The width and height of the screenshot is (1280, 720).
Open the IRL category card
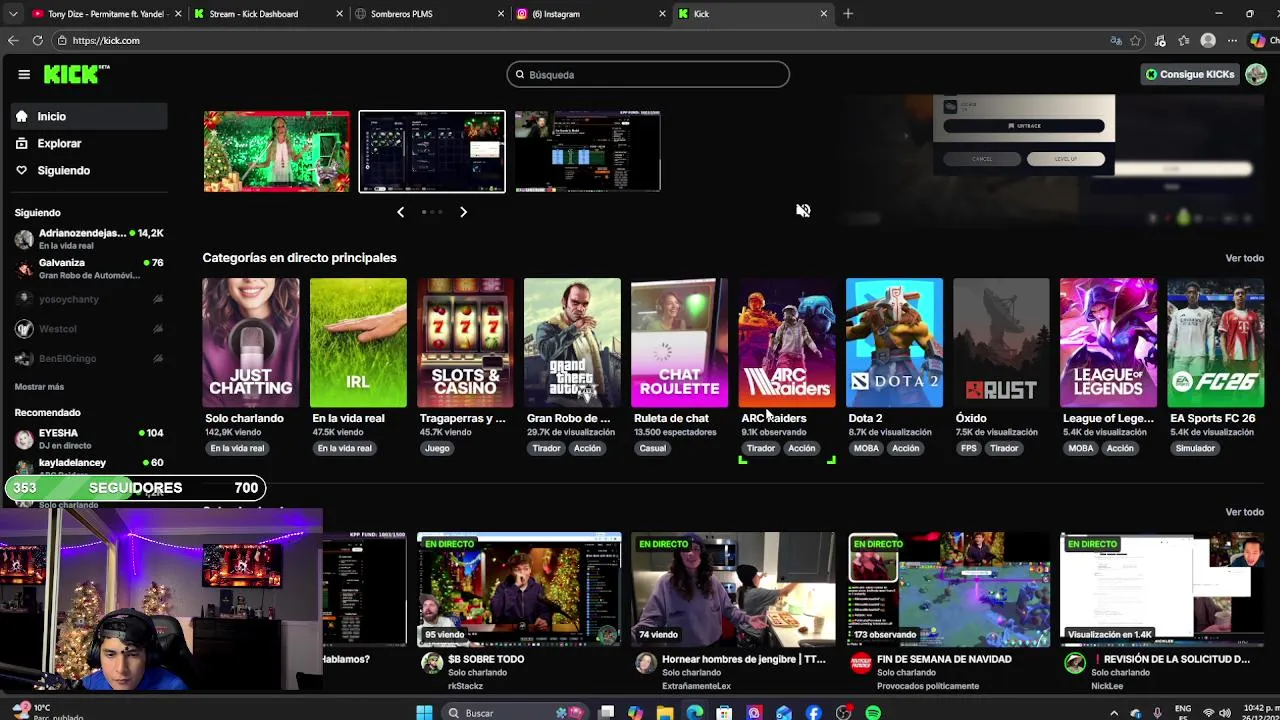358,343
